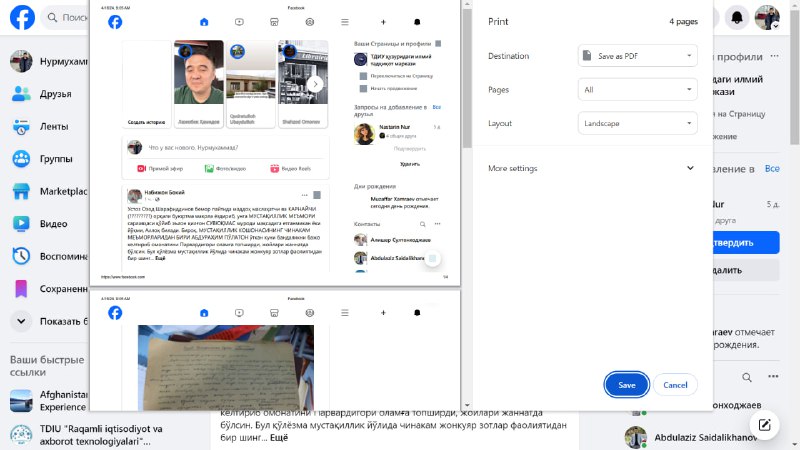
Task: Open Группы in the left sidebar
Action: pos(48,159)
